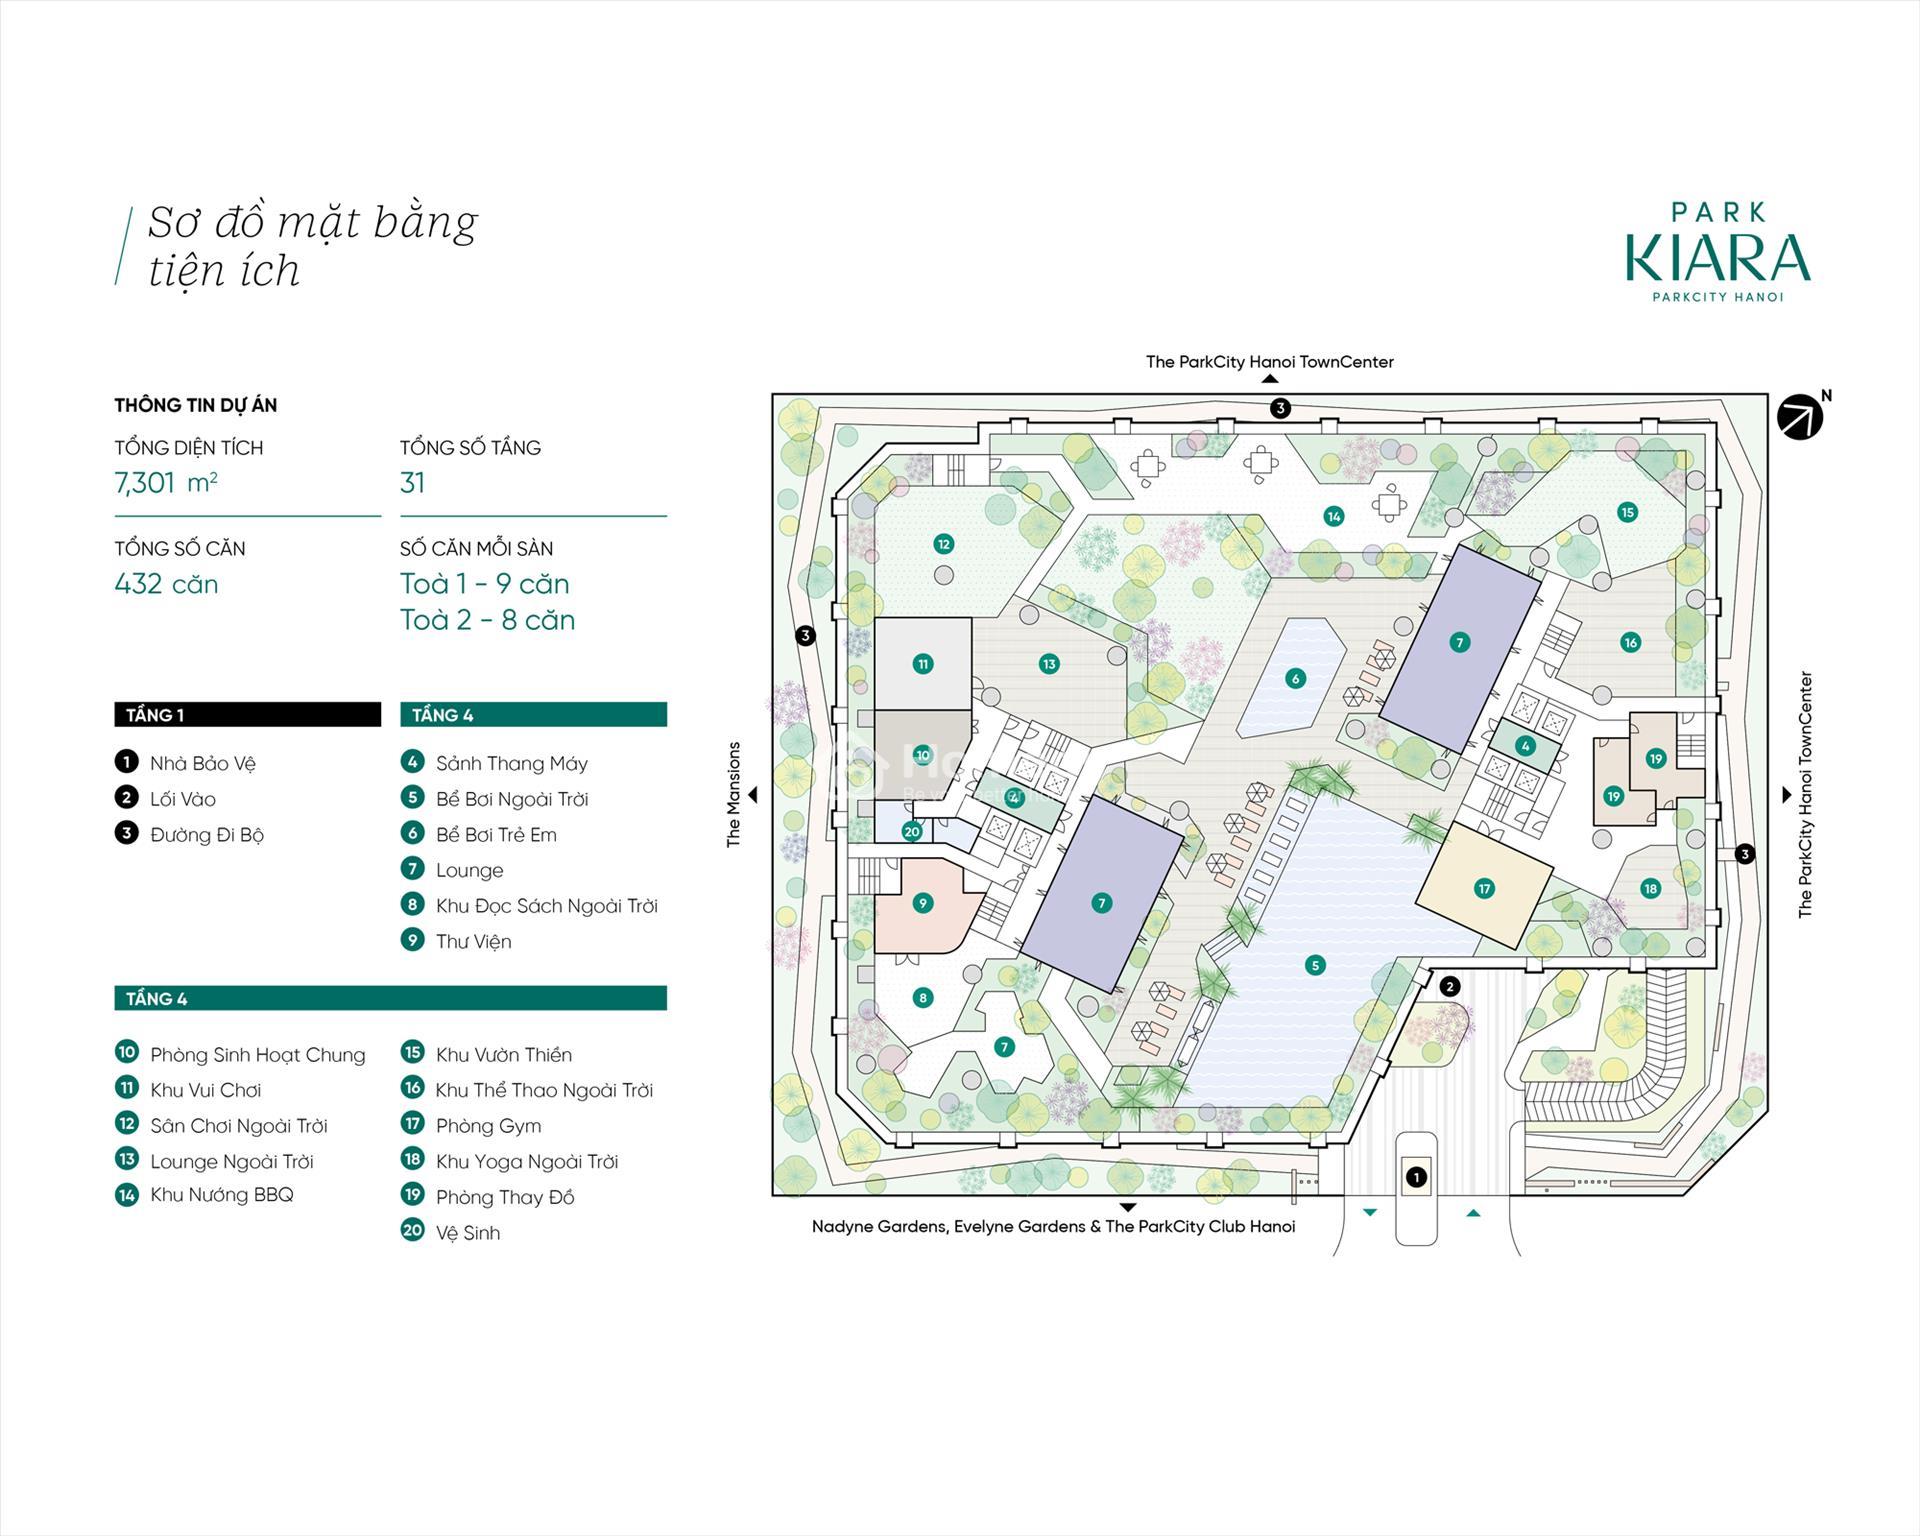This screenshot has width=1920, height=1536.
Task: Click the Park Kiara logo
Action: [1718, 252]
